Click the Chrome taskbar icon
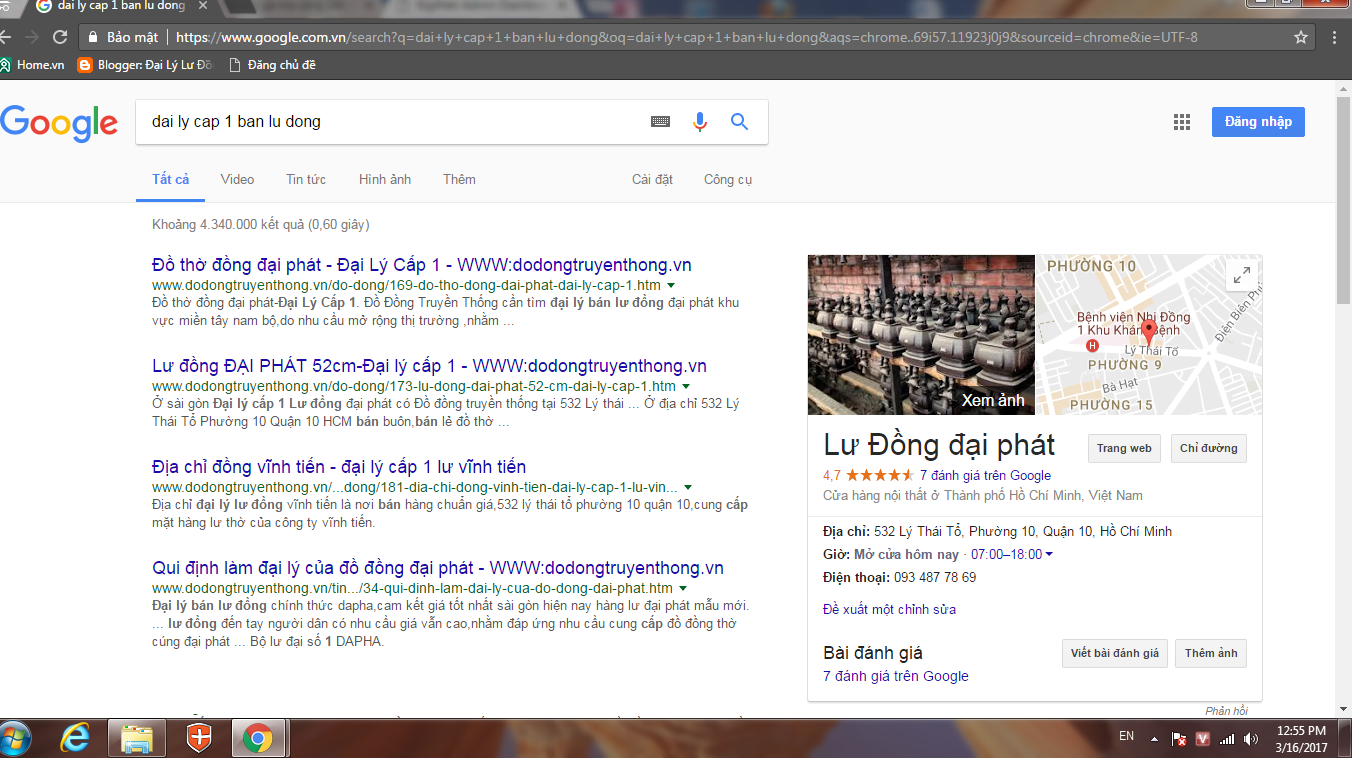This screenshot has width=1366, height=768. [x=258, y=739]
